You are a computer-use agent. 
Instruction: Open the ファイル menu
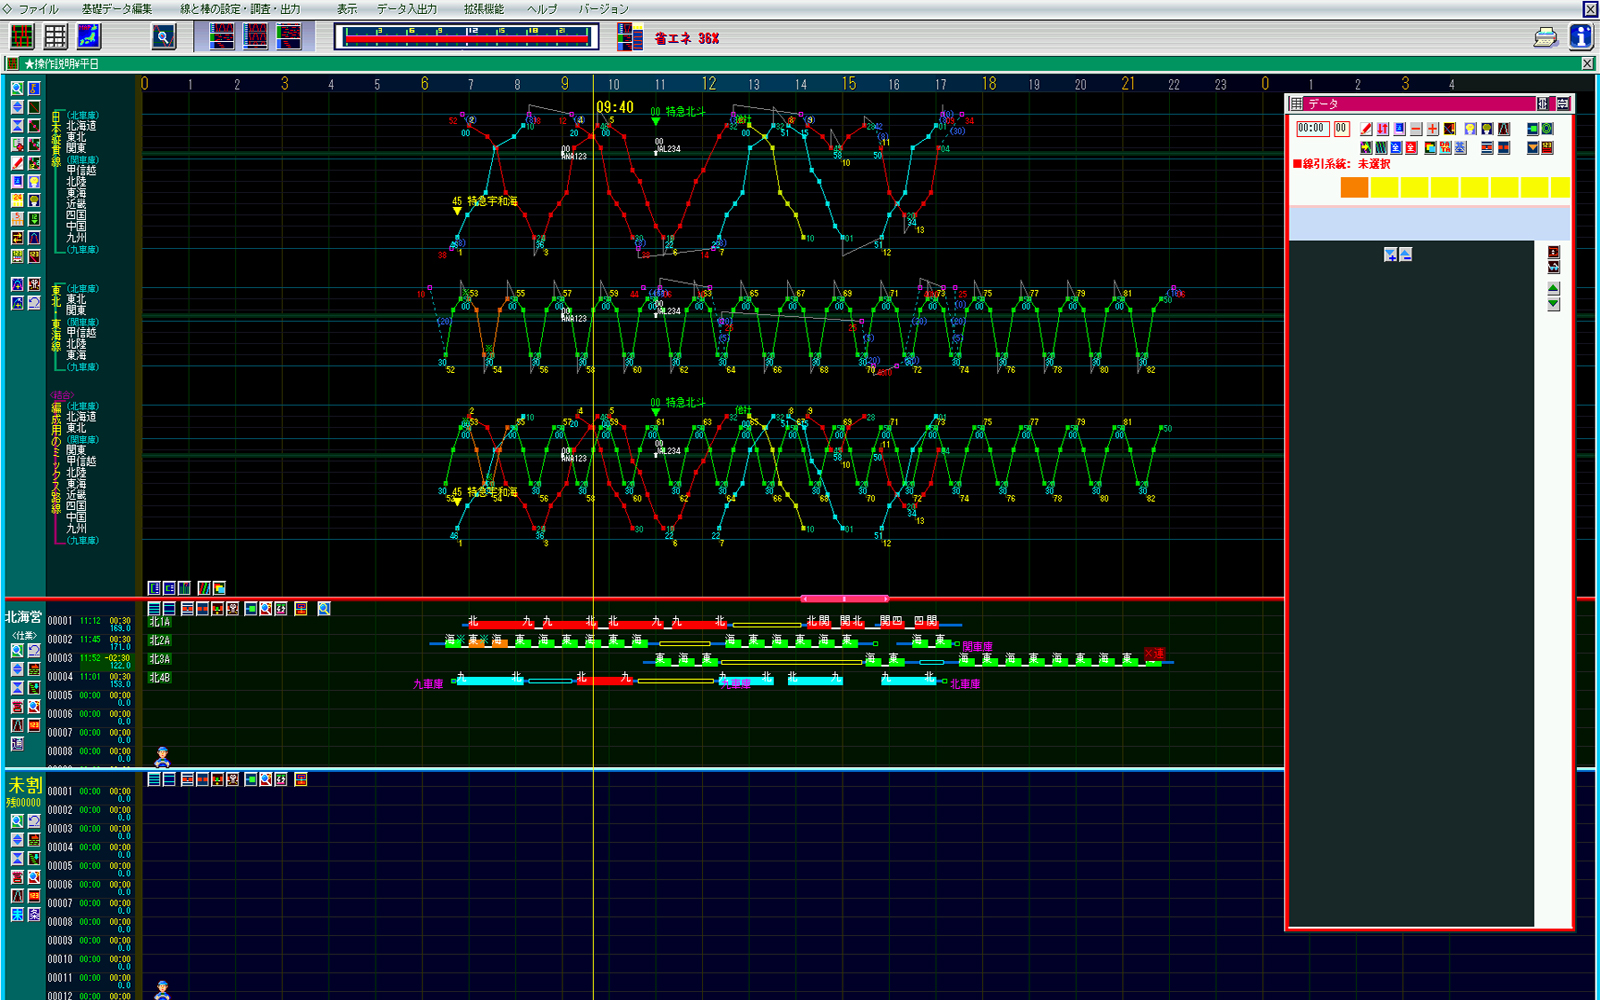click(x=38, y=9)
